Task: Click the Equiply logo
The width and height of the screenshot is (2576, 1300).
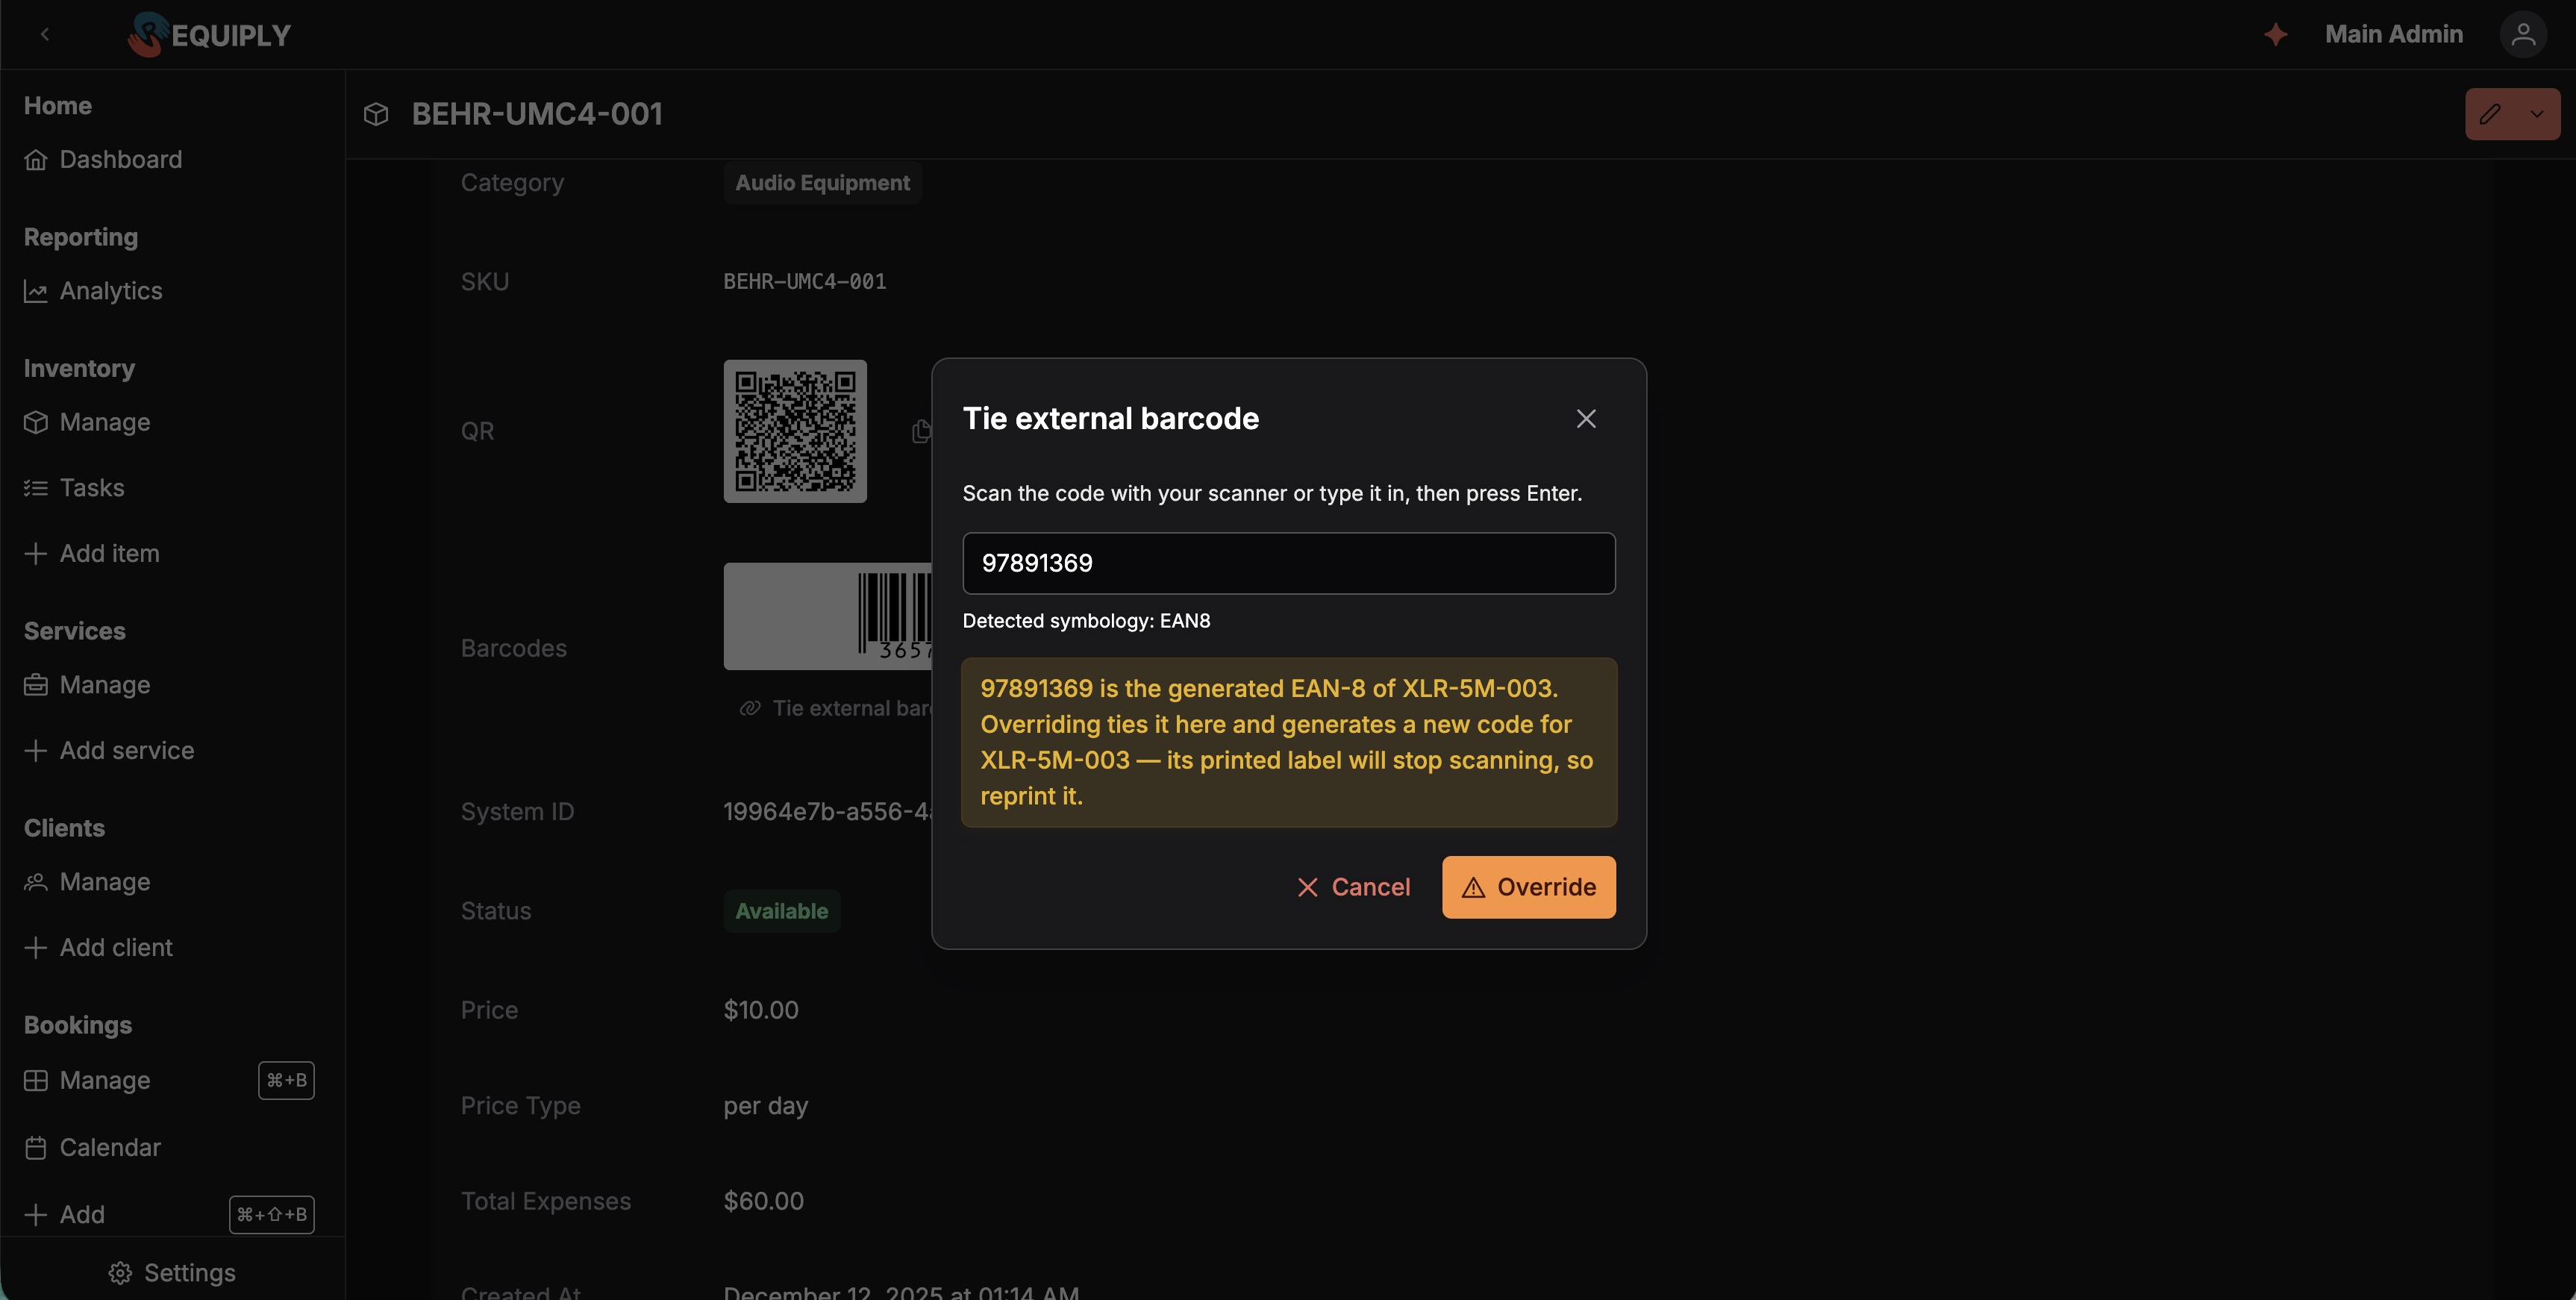Action: pyautogui.click(x=209, y=35)
